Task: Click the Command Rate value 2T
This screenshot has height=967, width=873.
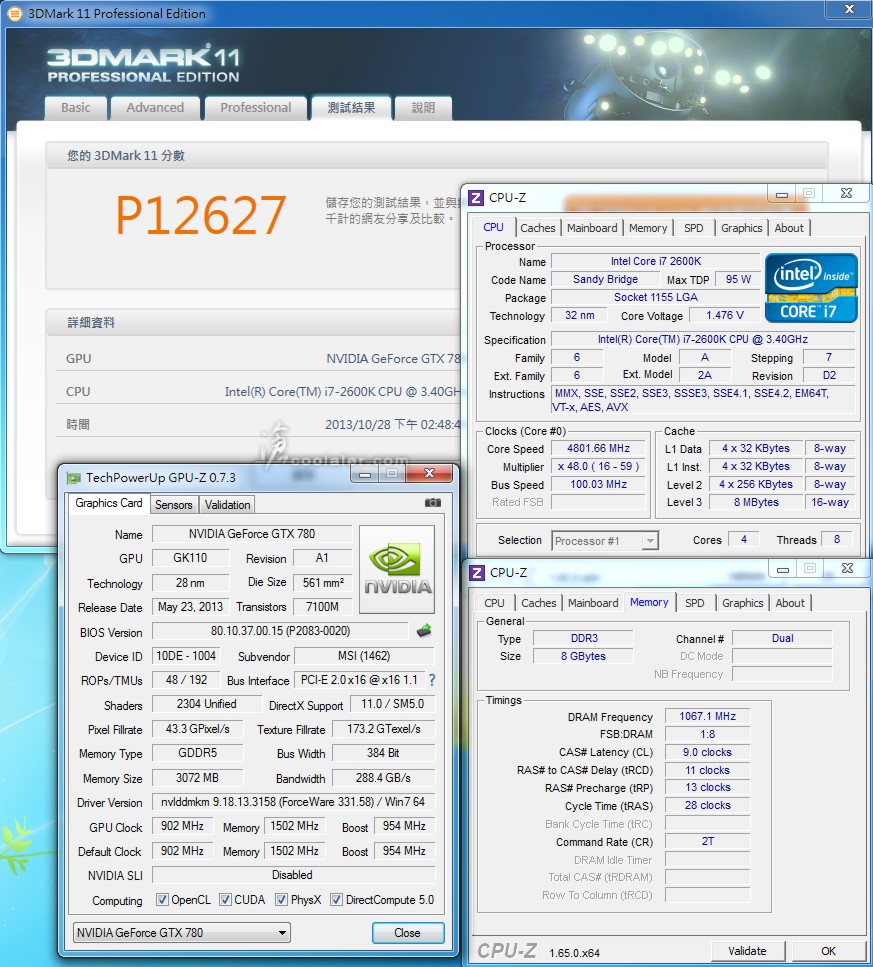Action: coord(707,841)
